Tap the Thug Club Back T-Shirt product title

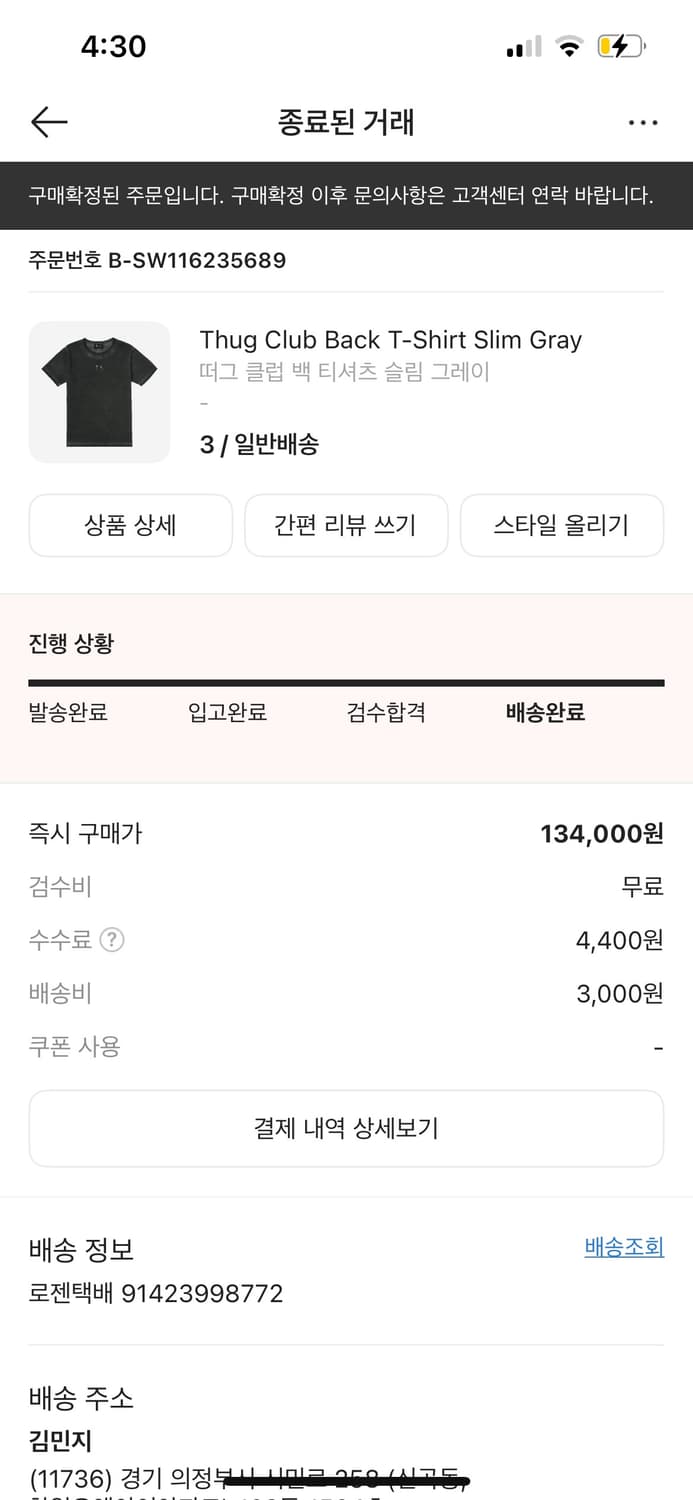(x=391, y=340)
